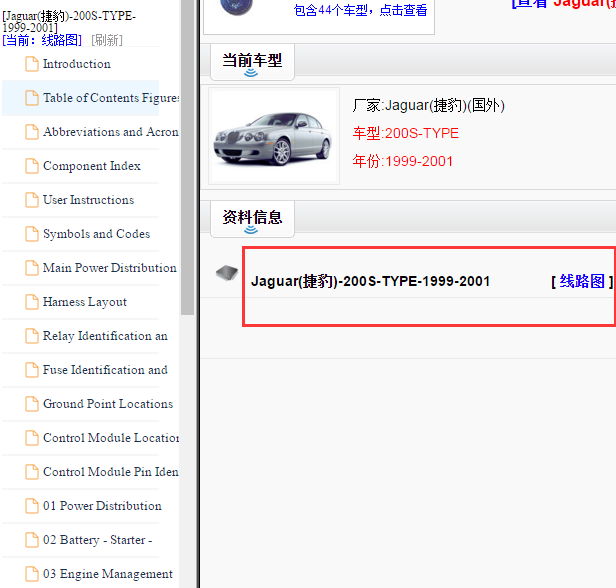Viewport: 616px width, 588px height.
Task: Click the Ground Point Locations page icon
Action: pos(32,404)
